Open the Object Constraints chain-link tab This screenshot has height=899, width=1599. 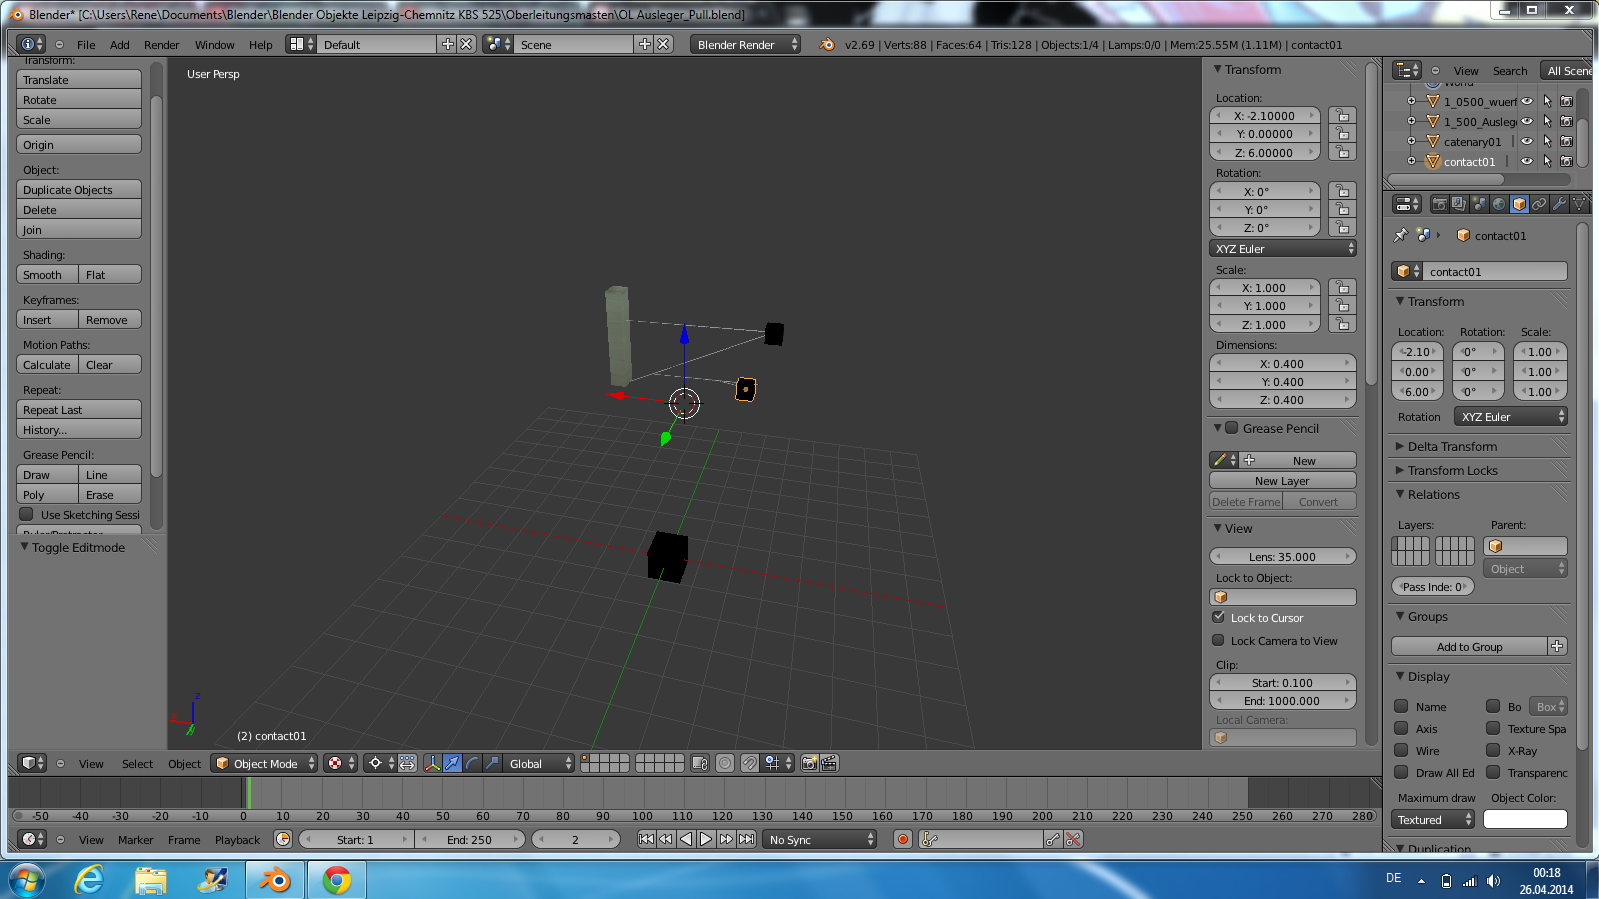tap(1539, 204)
